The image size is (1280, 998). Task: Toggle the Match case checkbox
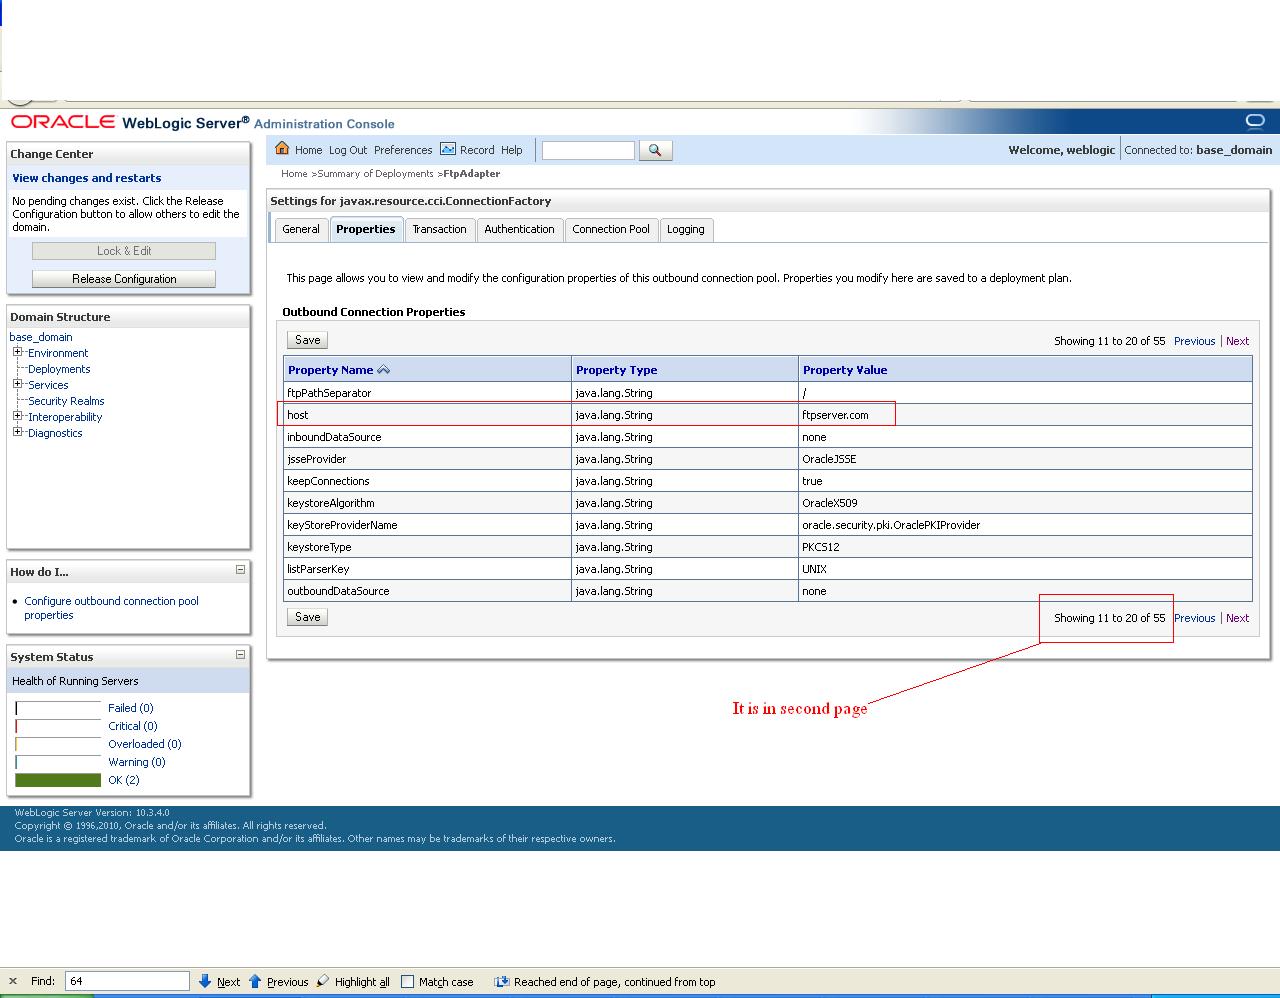pos(407,982)
